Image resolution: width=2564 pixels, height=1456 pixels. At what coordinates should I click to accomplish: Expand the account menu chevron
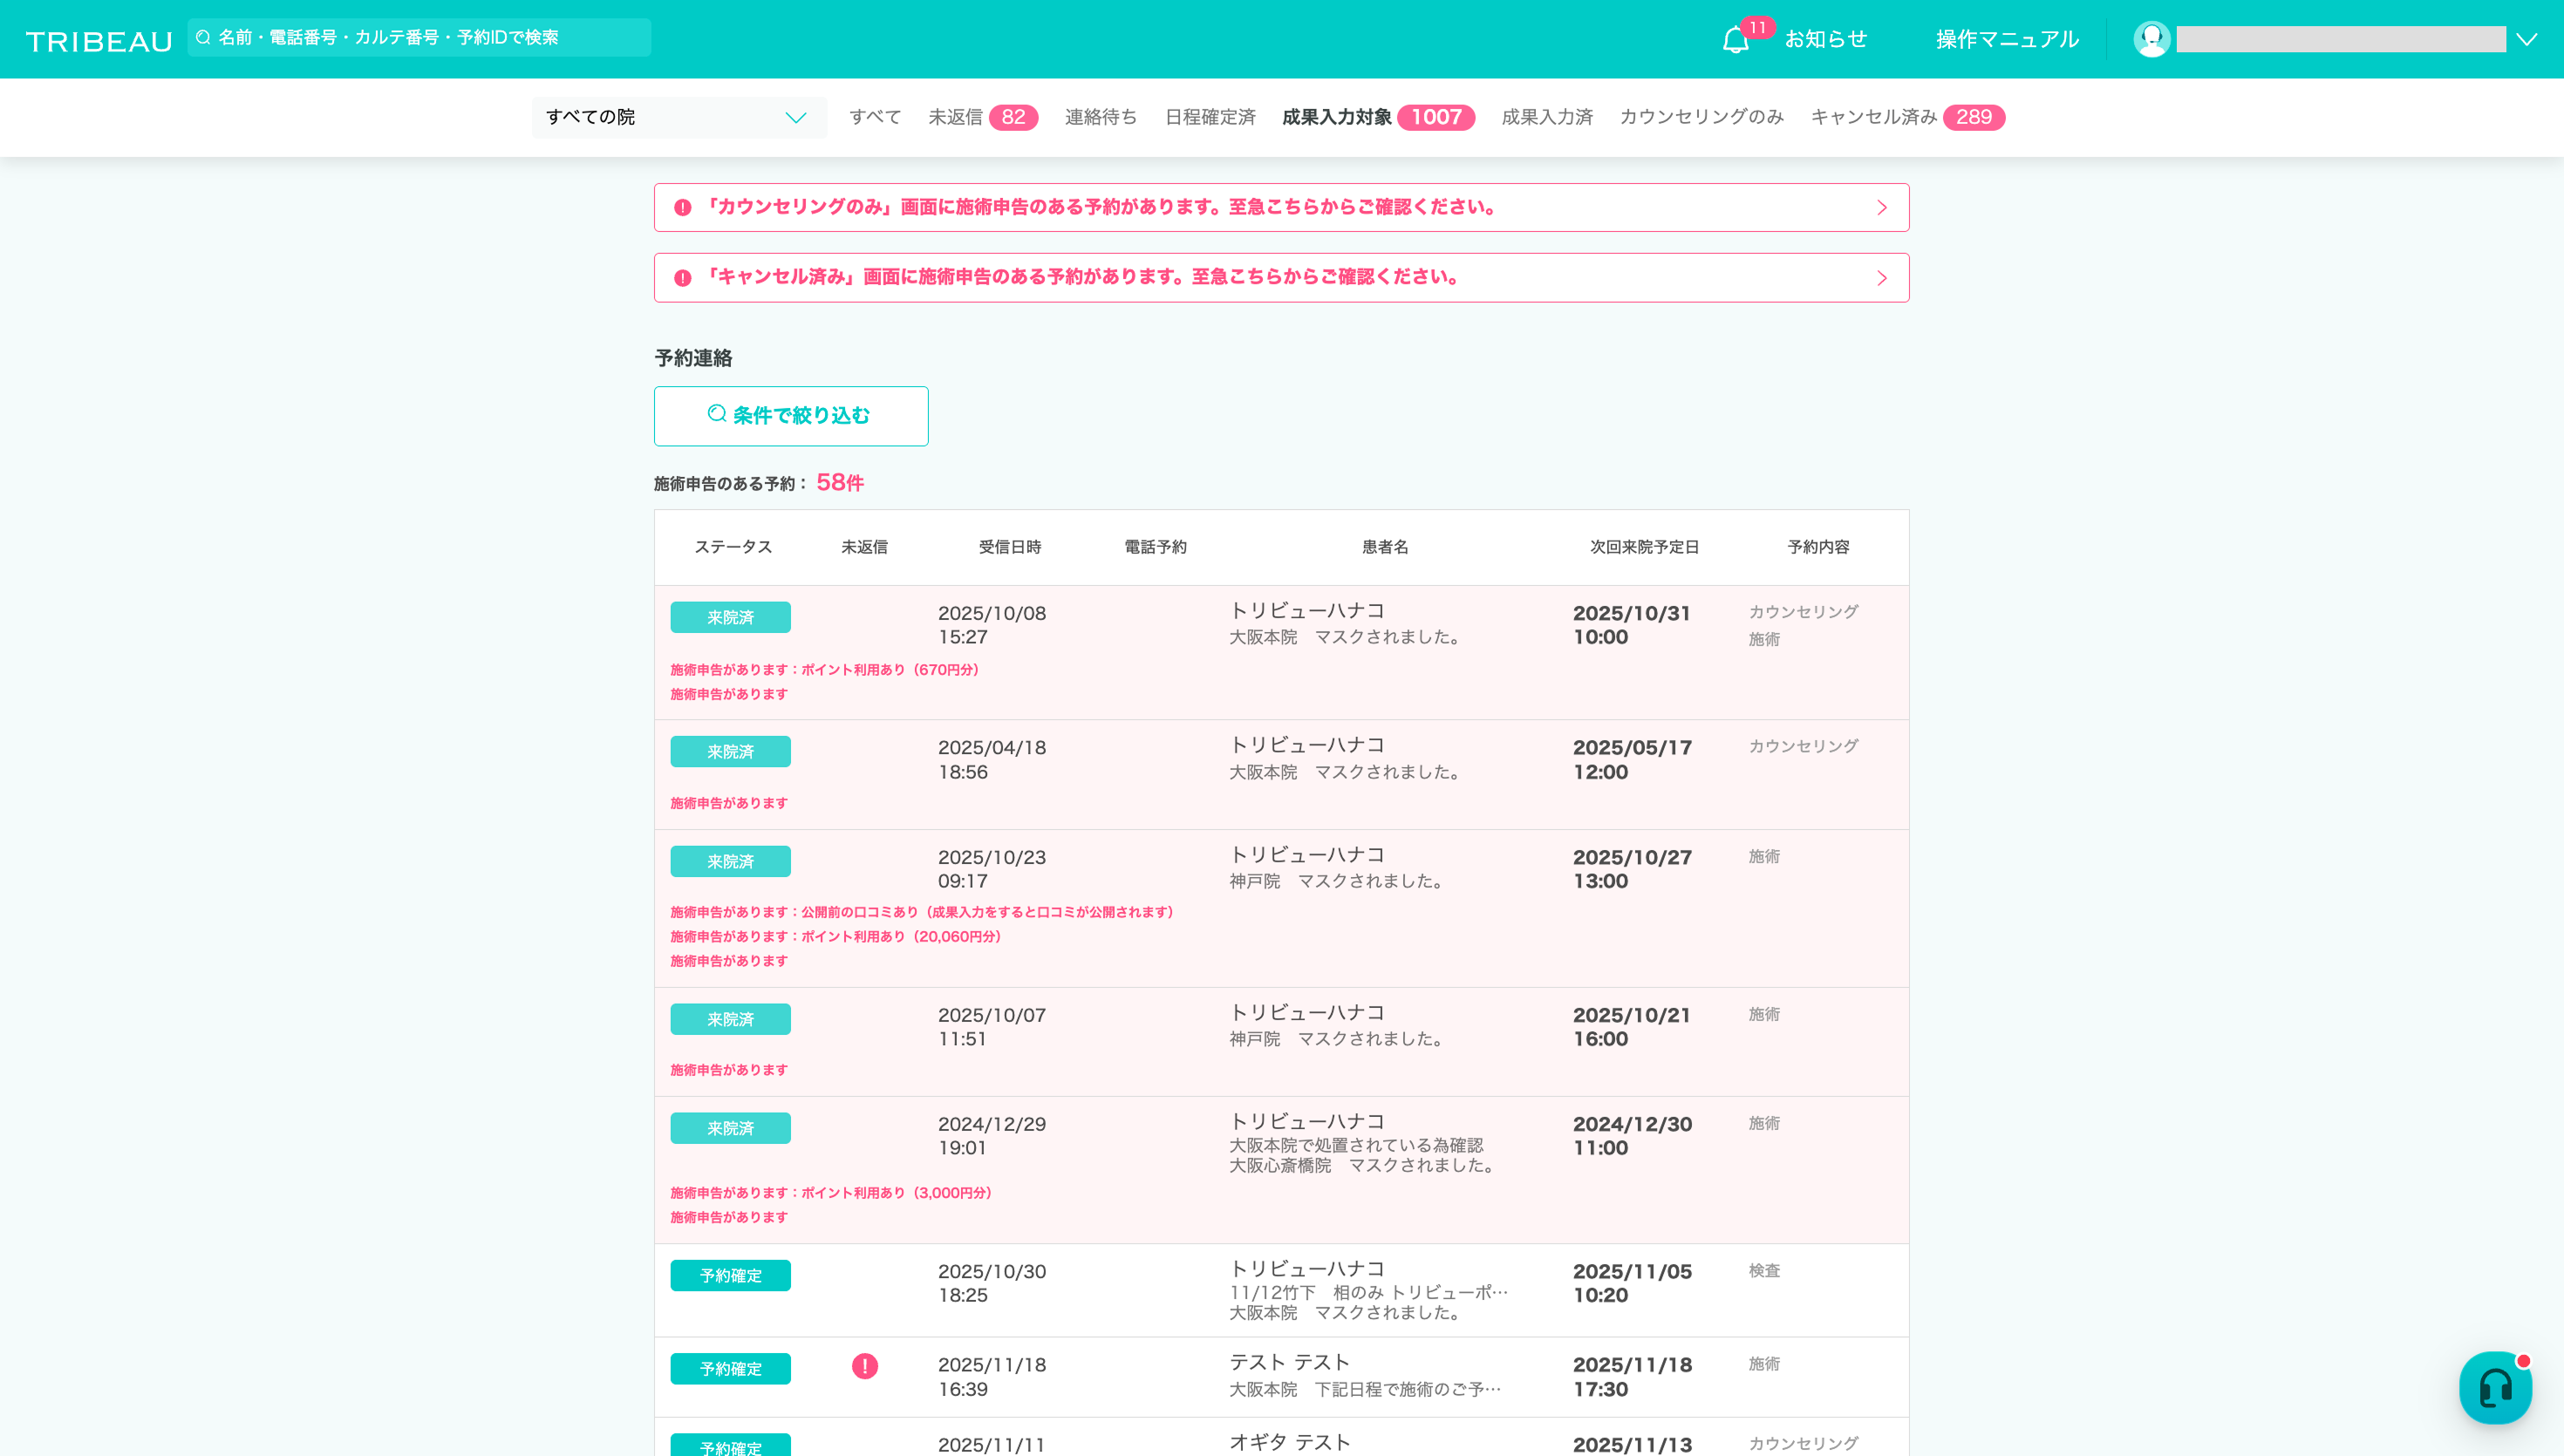pyautogui.click(x=2527, y=40)
